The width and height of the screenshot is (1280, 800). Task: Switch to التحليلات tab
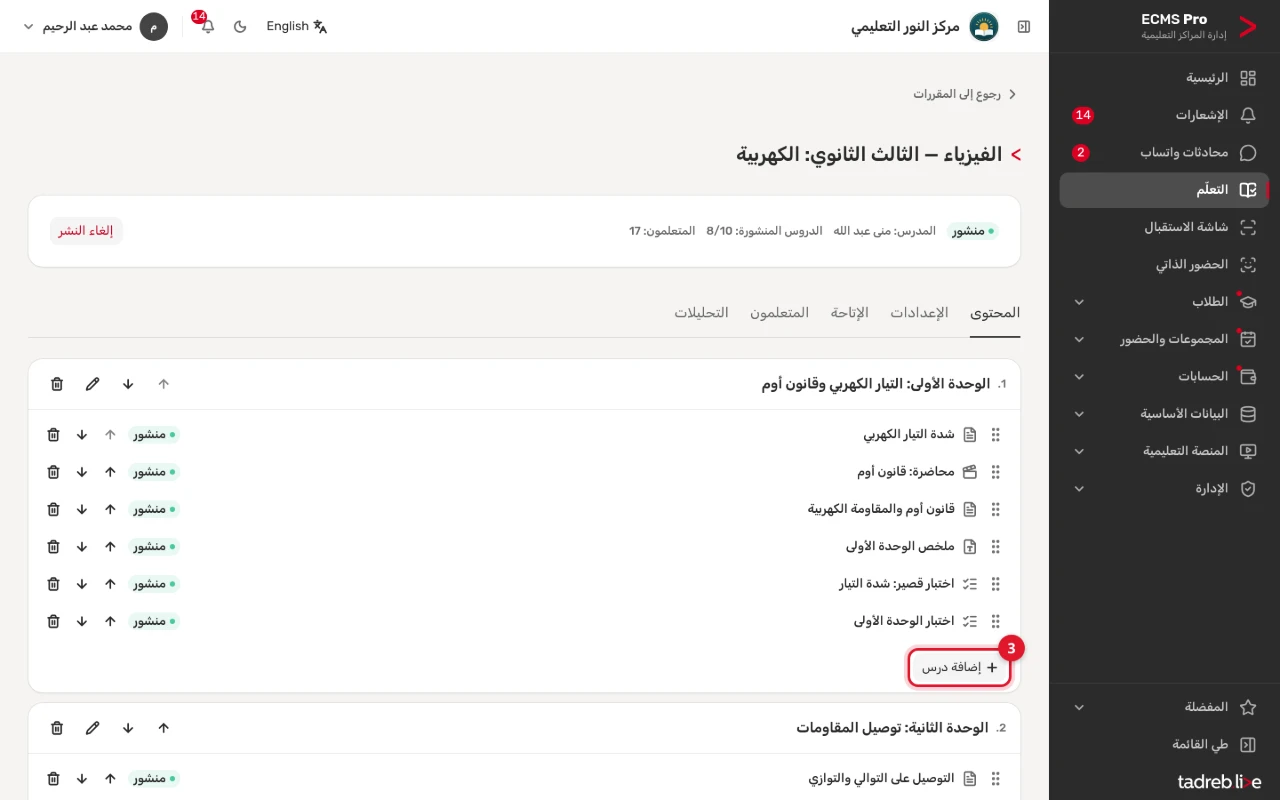pyautogui.click(x=701, y=313)
